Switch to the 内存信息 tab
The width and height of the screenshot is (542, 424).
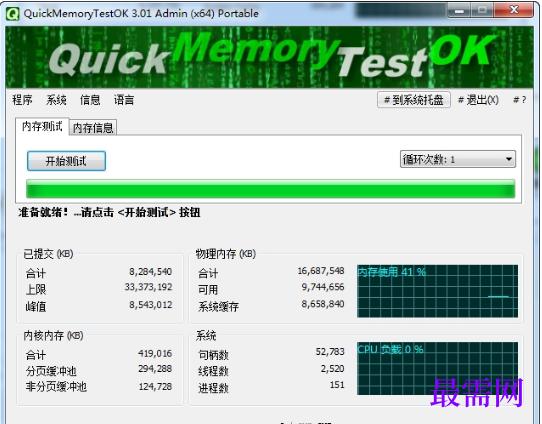click(x=93, y=128)
